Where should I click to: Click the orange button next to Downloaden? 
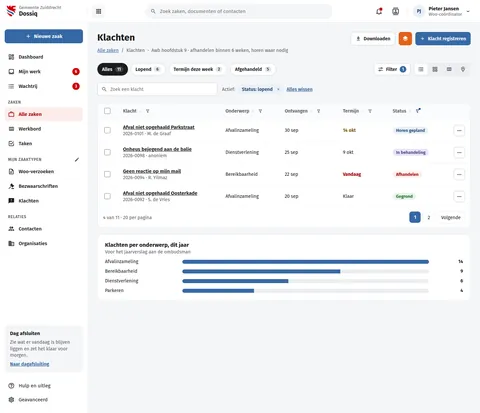405,39
